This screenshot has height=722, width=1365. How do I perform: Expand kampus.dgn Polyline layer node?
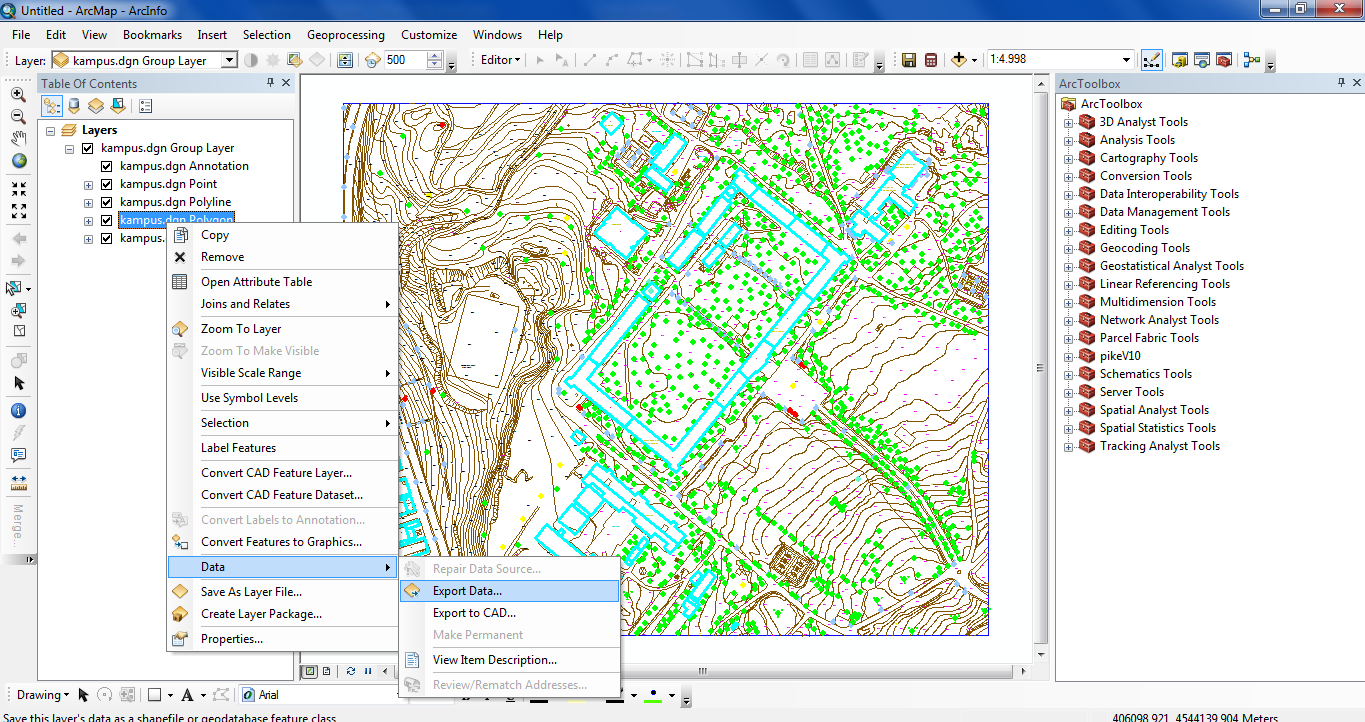88,202
